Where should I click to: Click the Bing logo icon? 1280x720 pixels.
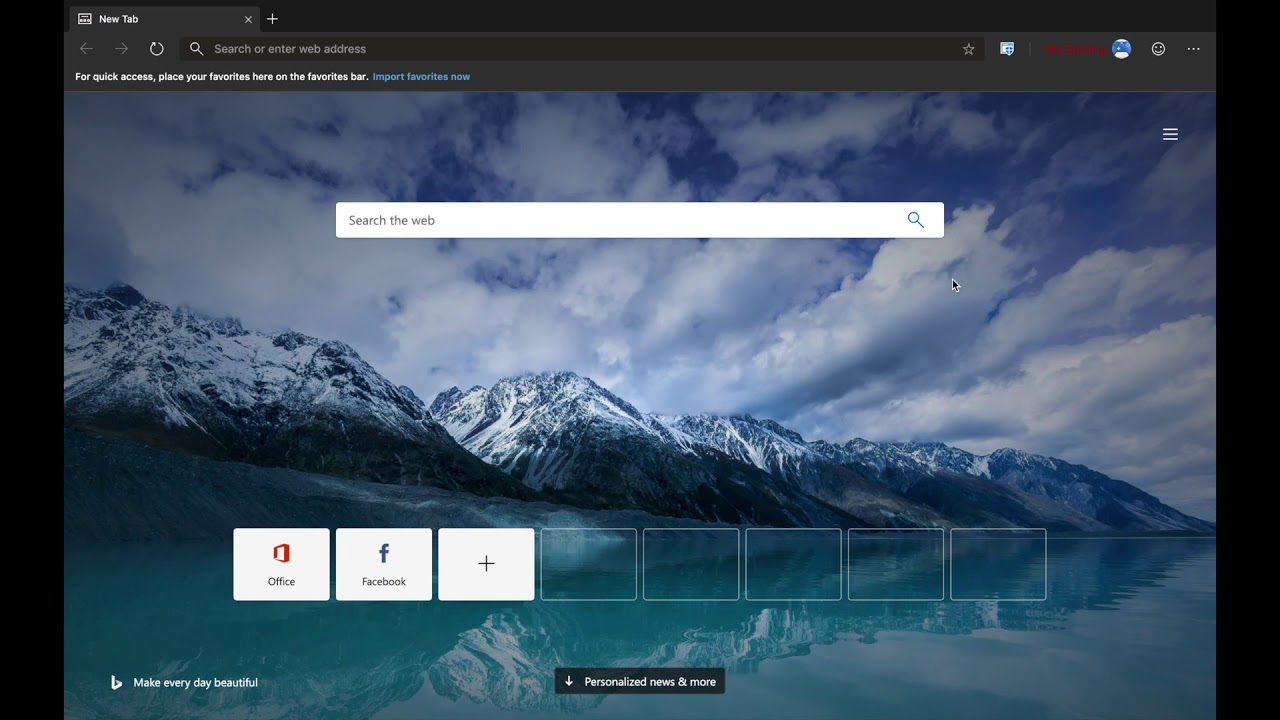coord(116,682)
